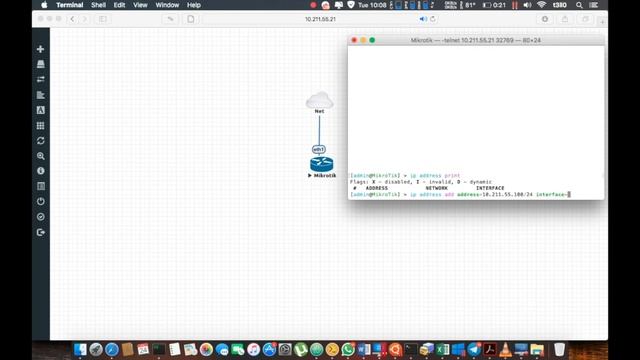Open the Window menu
This screenshot has height=360, width=640.
pos(167,5)
